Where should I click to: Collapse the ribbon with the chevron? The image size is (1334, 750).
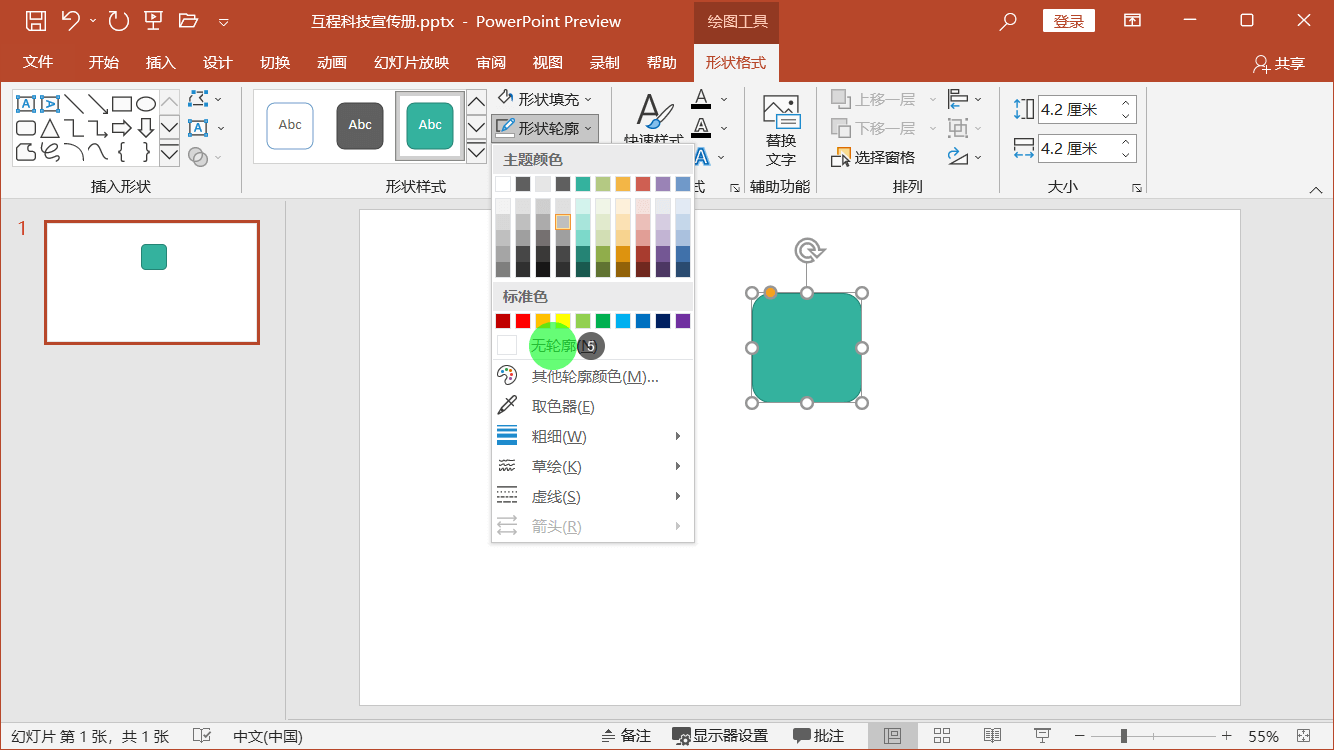click(x=1315, y=189)
